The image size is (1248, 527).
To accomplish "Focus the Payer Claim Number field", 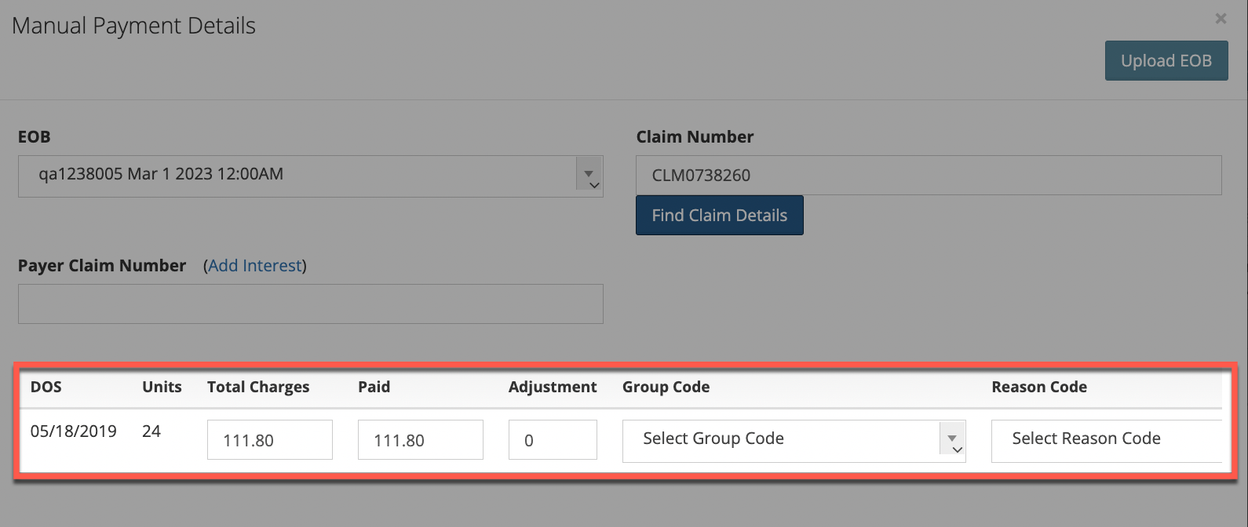I will (310, 304).
